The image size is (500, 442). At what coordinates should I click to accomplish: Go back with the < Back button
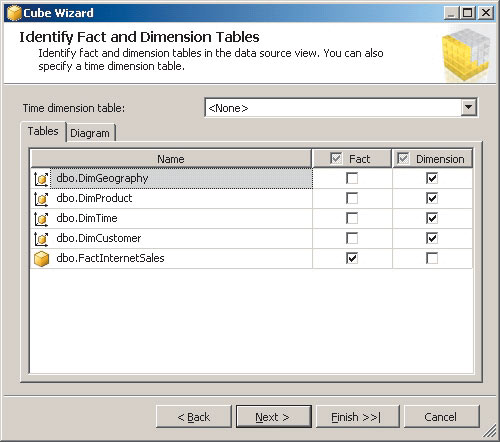pyautogui.click(x=194, y=417)
